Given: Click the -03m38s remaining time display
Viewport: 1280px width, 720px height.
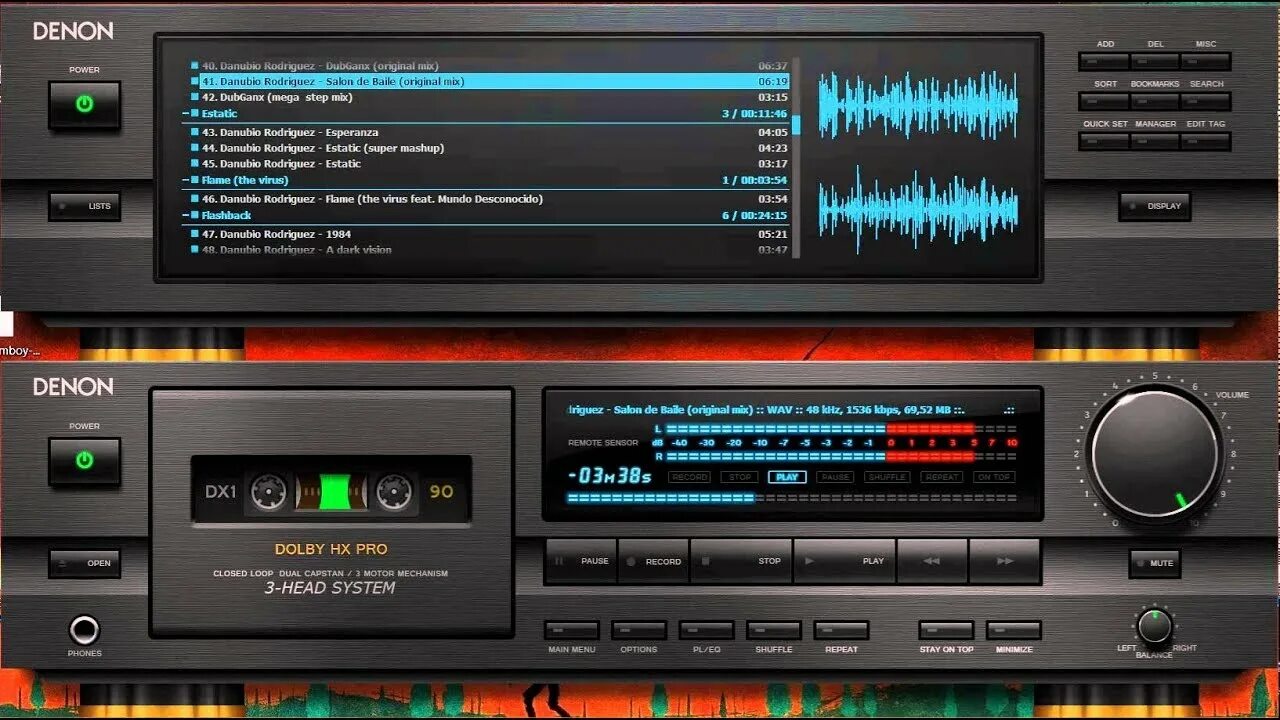Looking at the screenshot, I should pyautogui.click(x=609, y=476).
